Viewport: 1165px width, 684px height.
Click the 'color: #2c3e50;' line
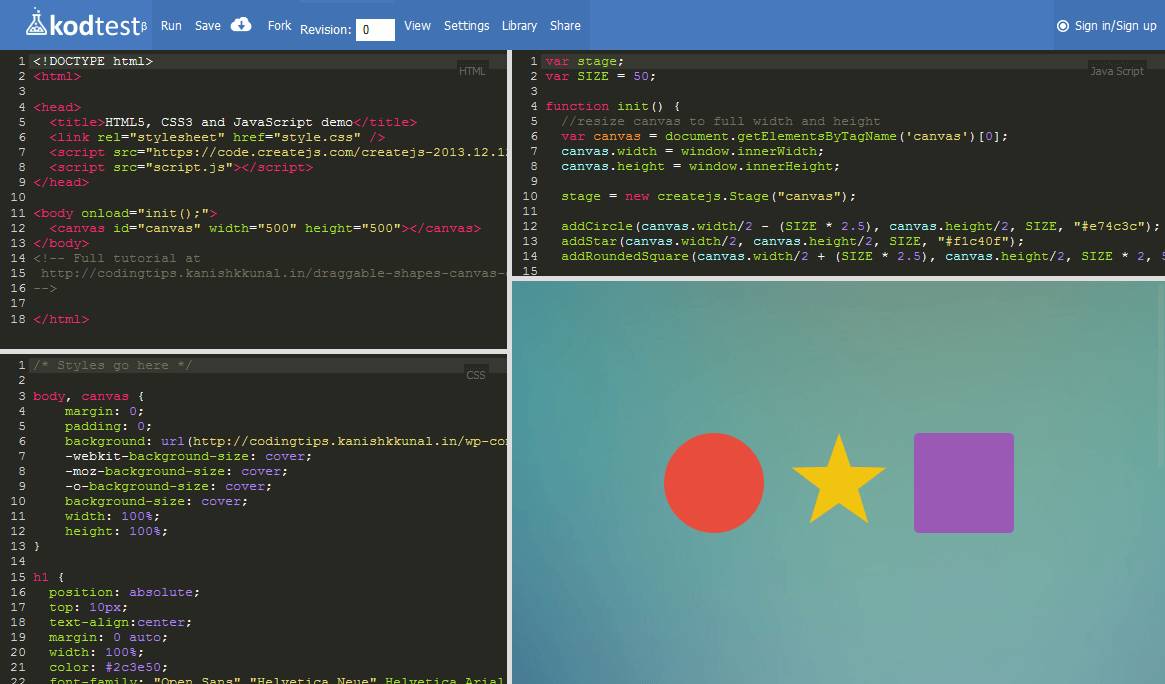click(x=108, y=667)
